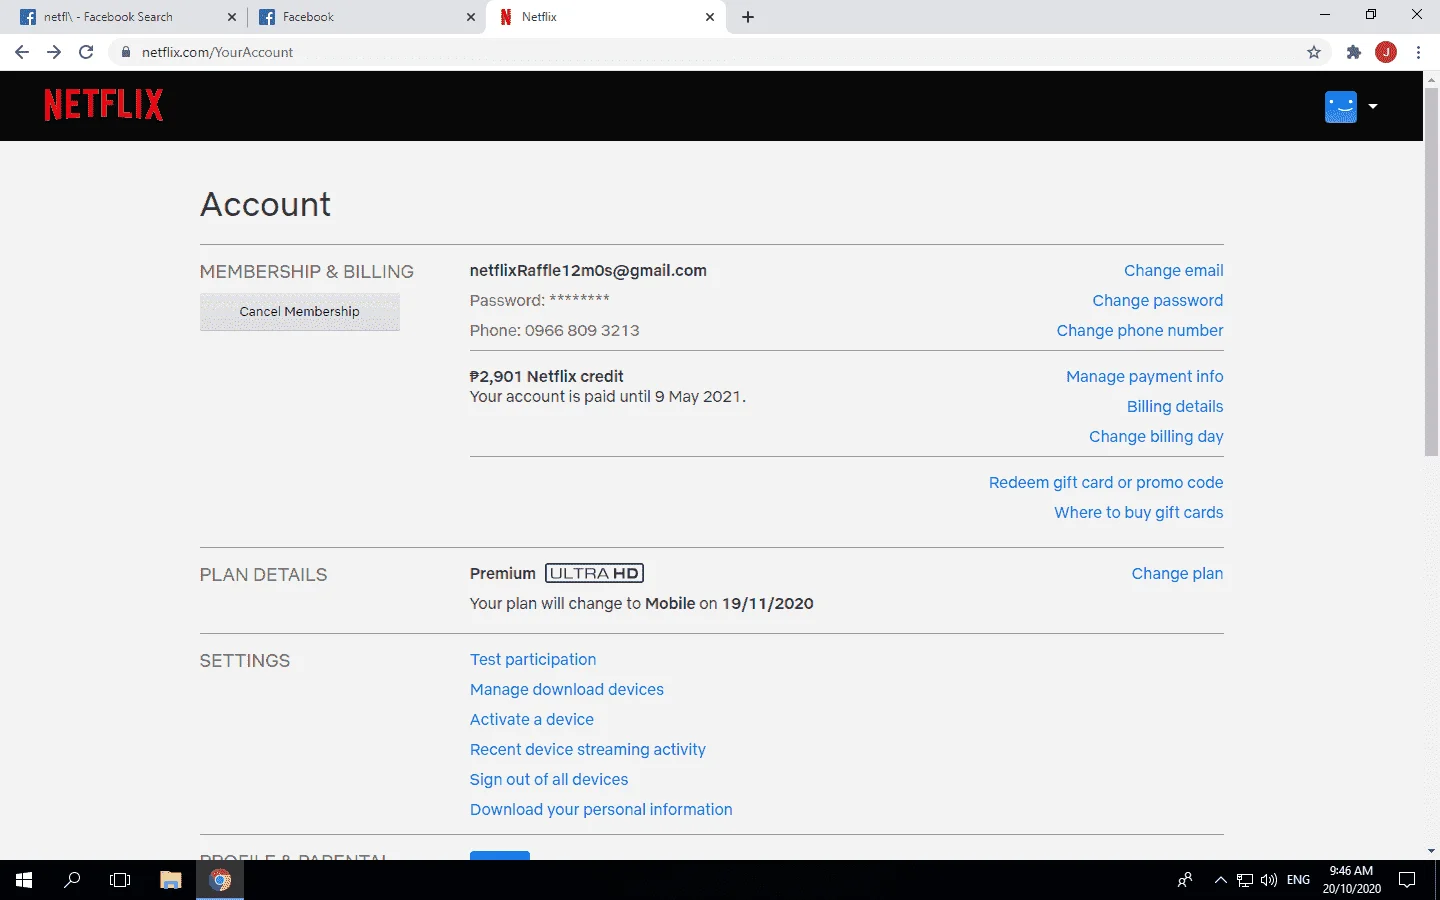The height and width of the screenshot is (900, 1440).
Task: Open the Chrome user profile J icon
Action: coord(1386,52)
